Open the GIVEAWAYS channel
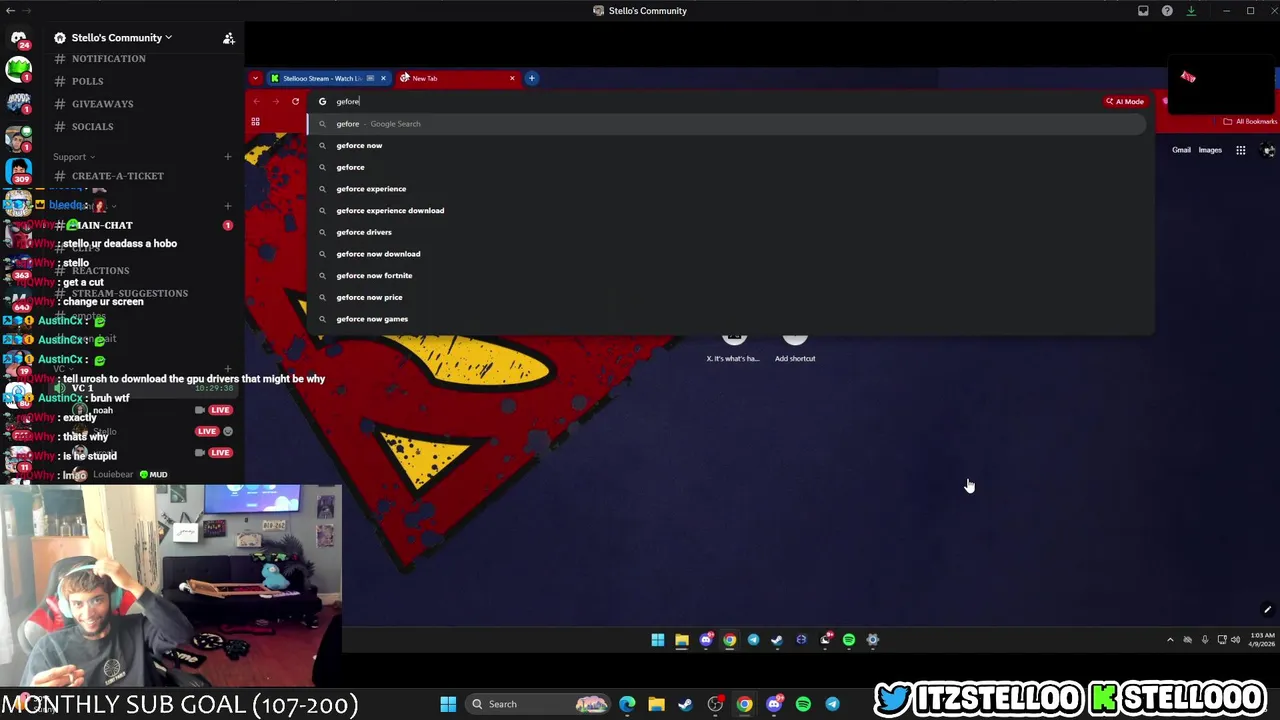The height and width of the screenshot is (720, 1280). click(x=102, y=104)
